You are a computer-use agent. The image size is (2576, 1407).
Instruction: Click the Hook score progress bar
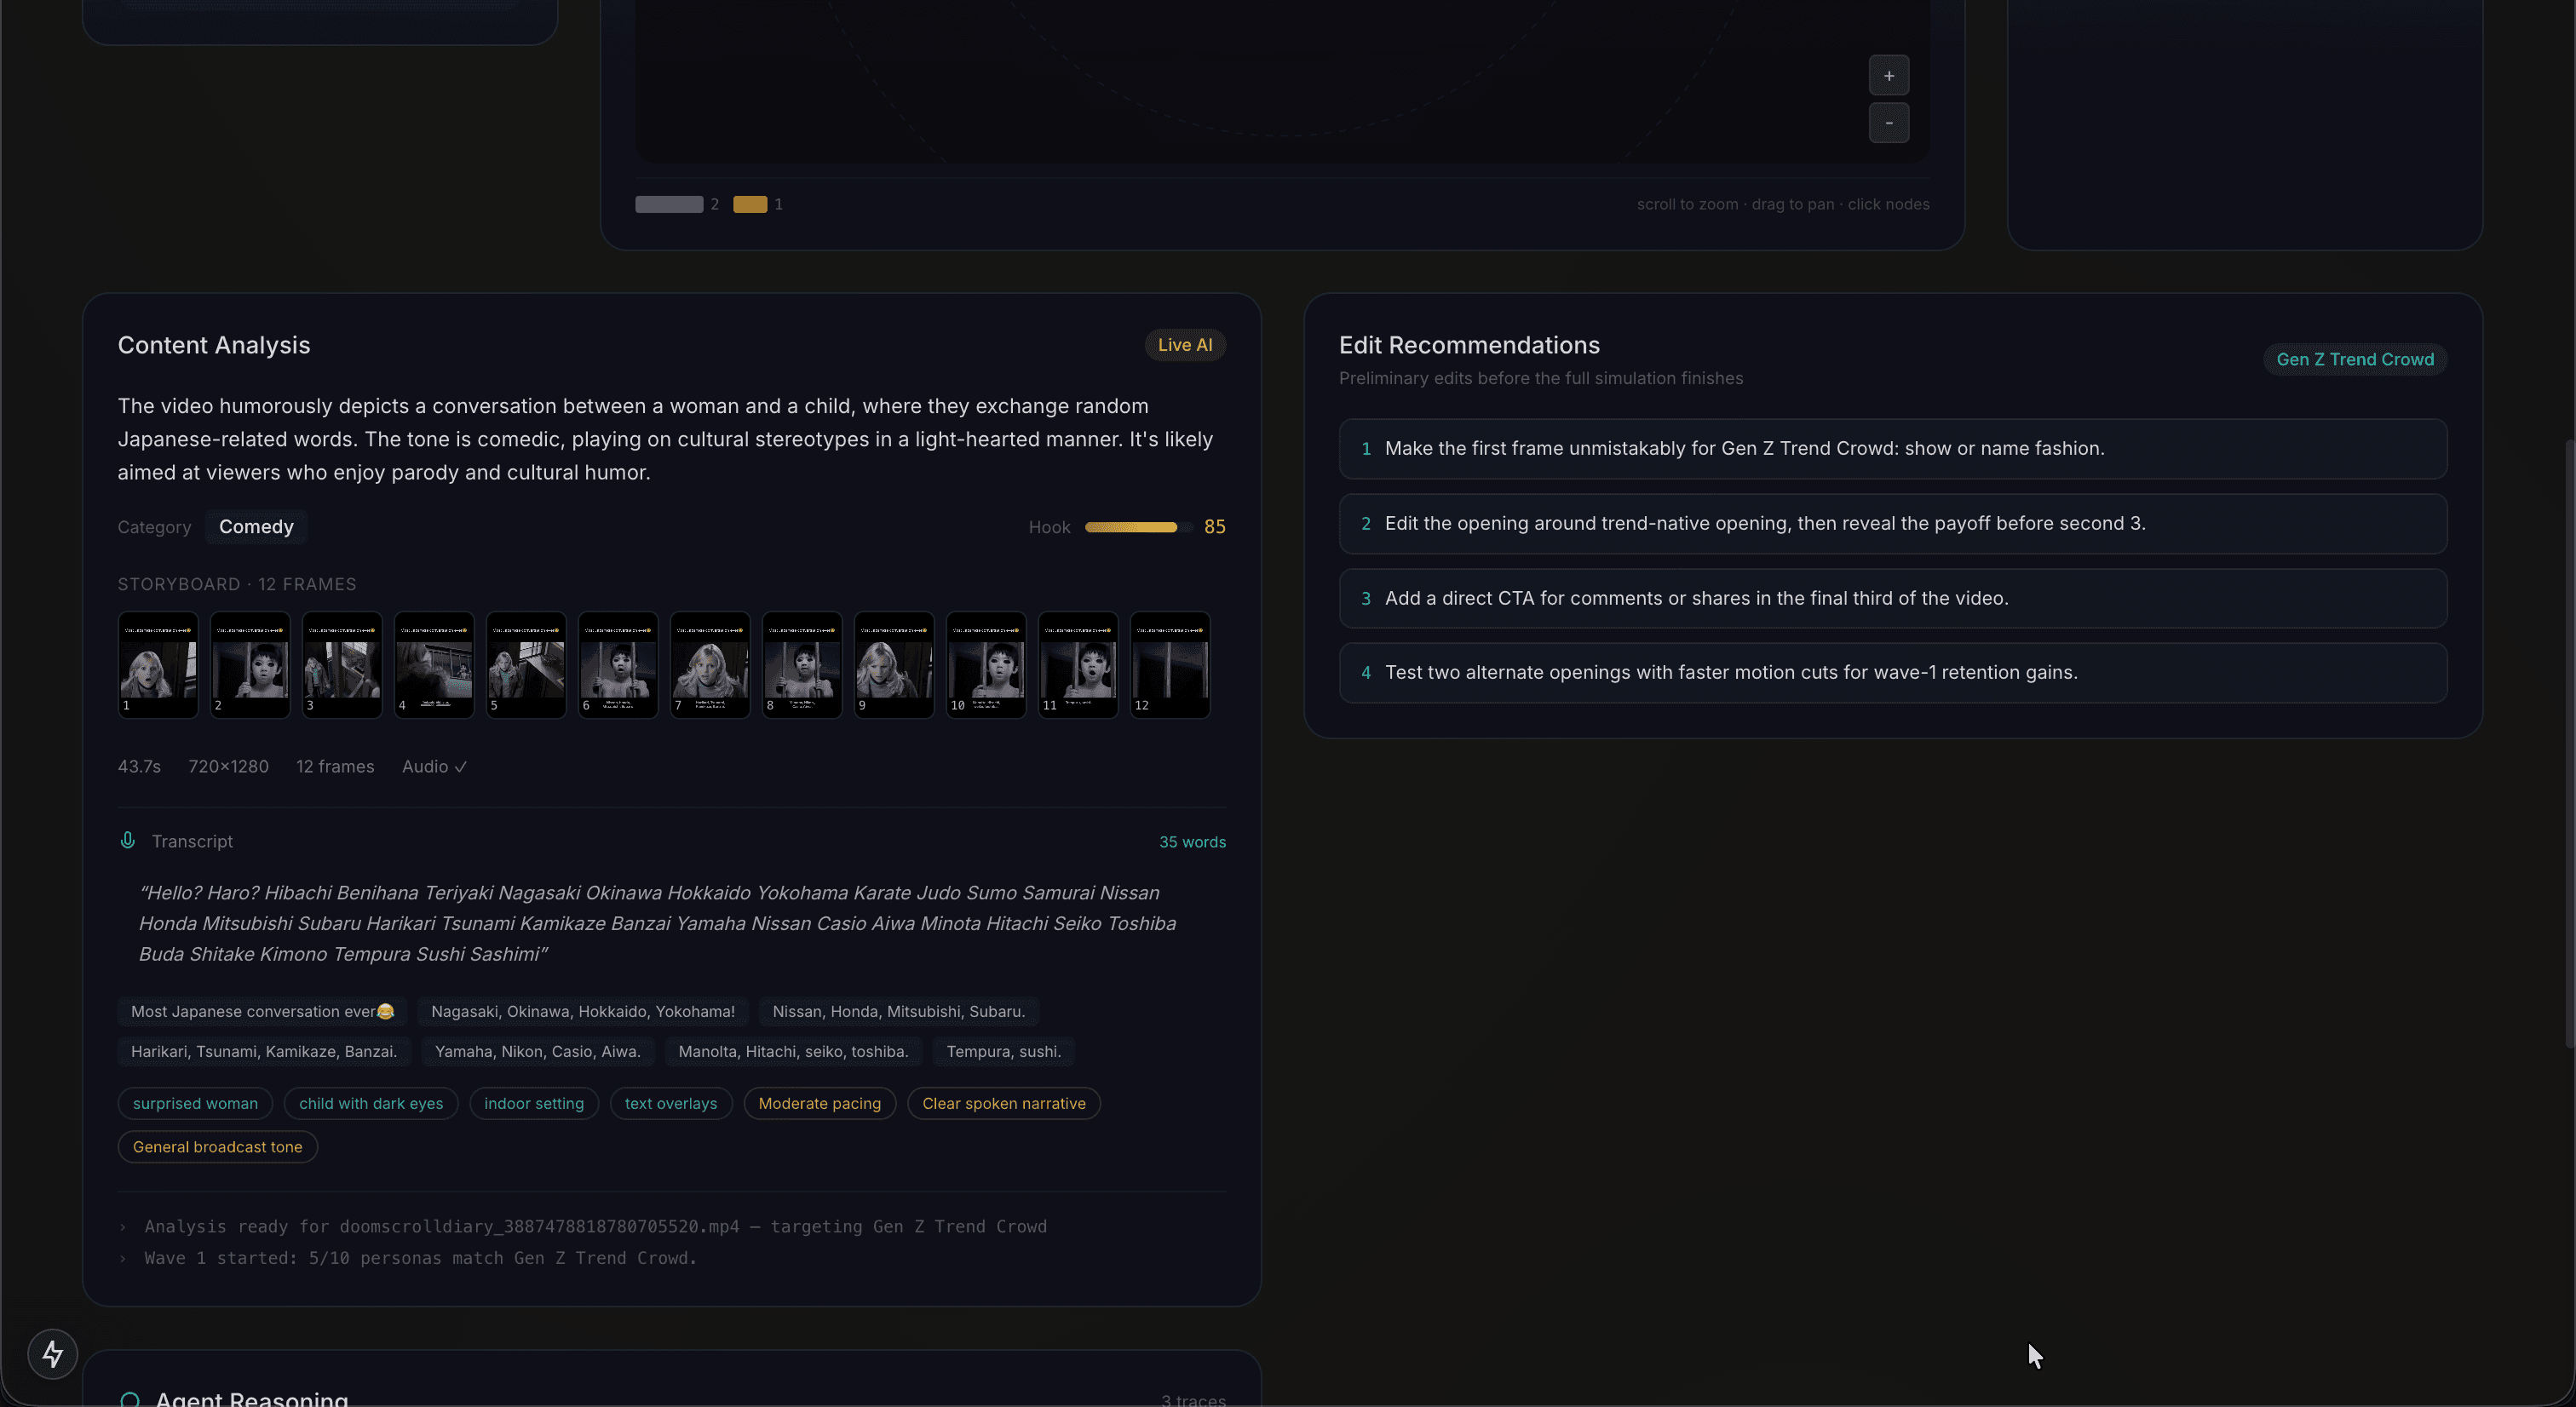click(1138, 527)
